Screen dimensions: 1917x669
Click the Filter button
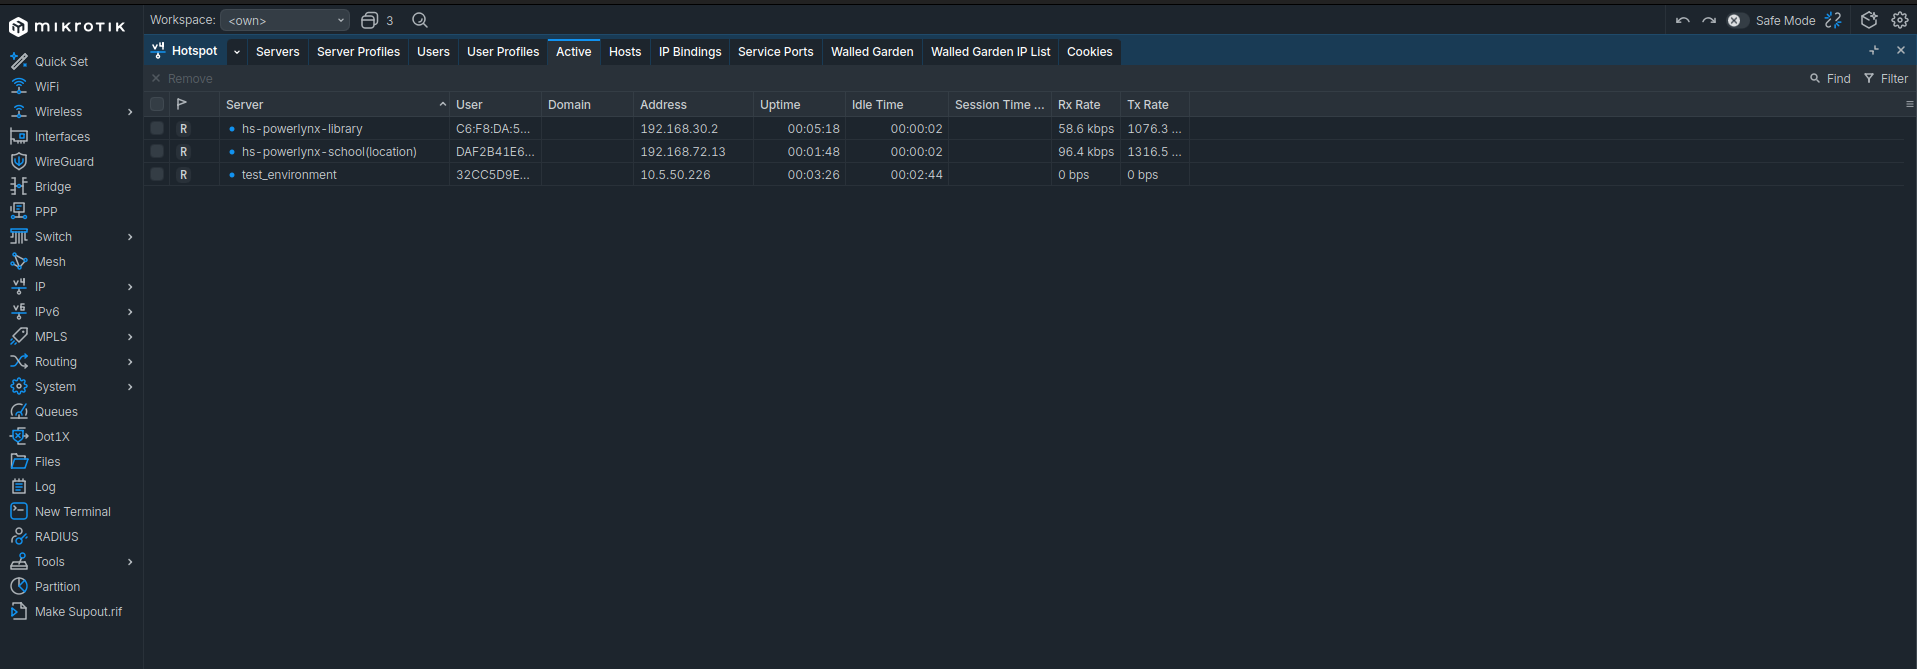1885,79
